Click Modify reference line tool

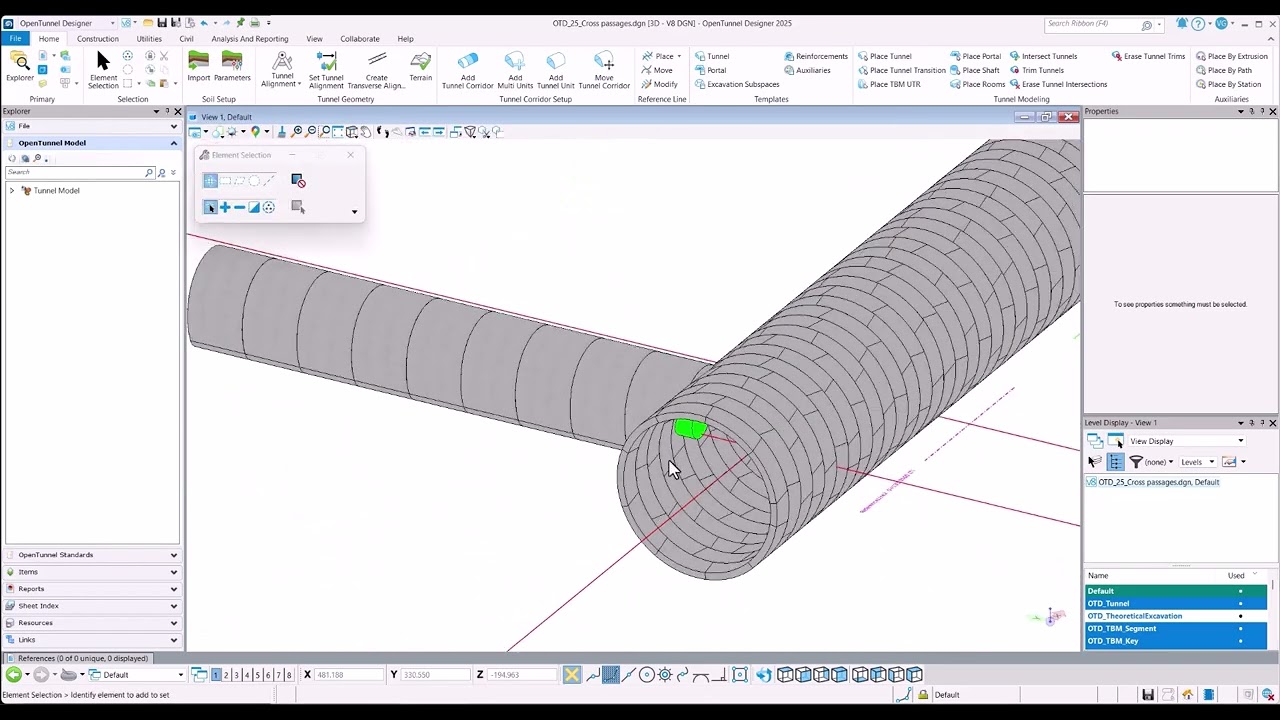[x=660, y=84]
